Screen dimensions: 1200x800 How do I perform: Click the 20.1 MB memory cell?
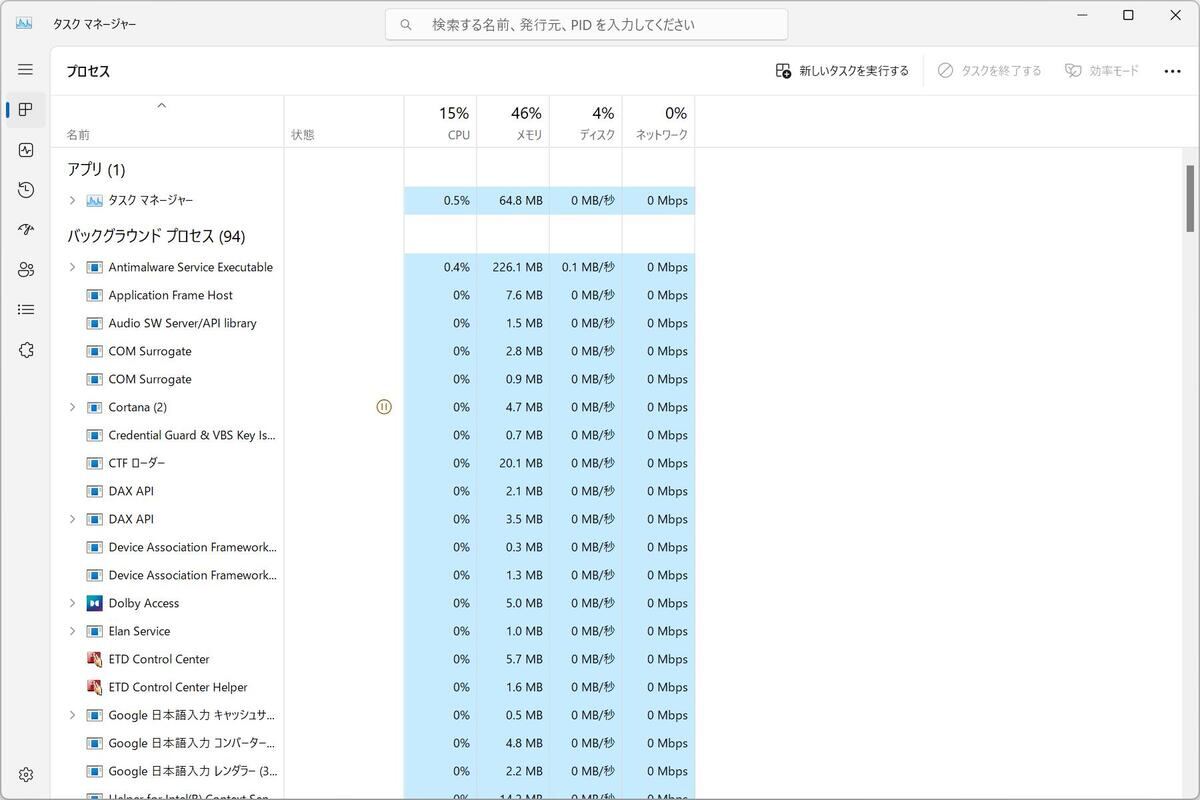click(x=513, y=463)
